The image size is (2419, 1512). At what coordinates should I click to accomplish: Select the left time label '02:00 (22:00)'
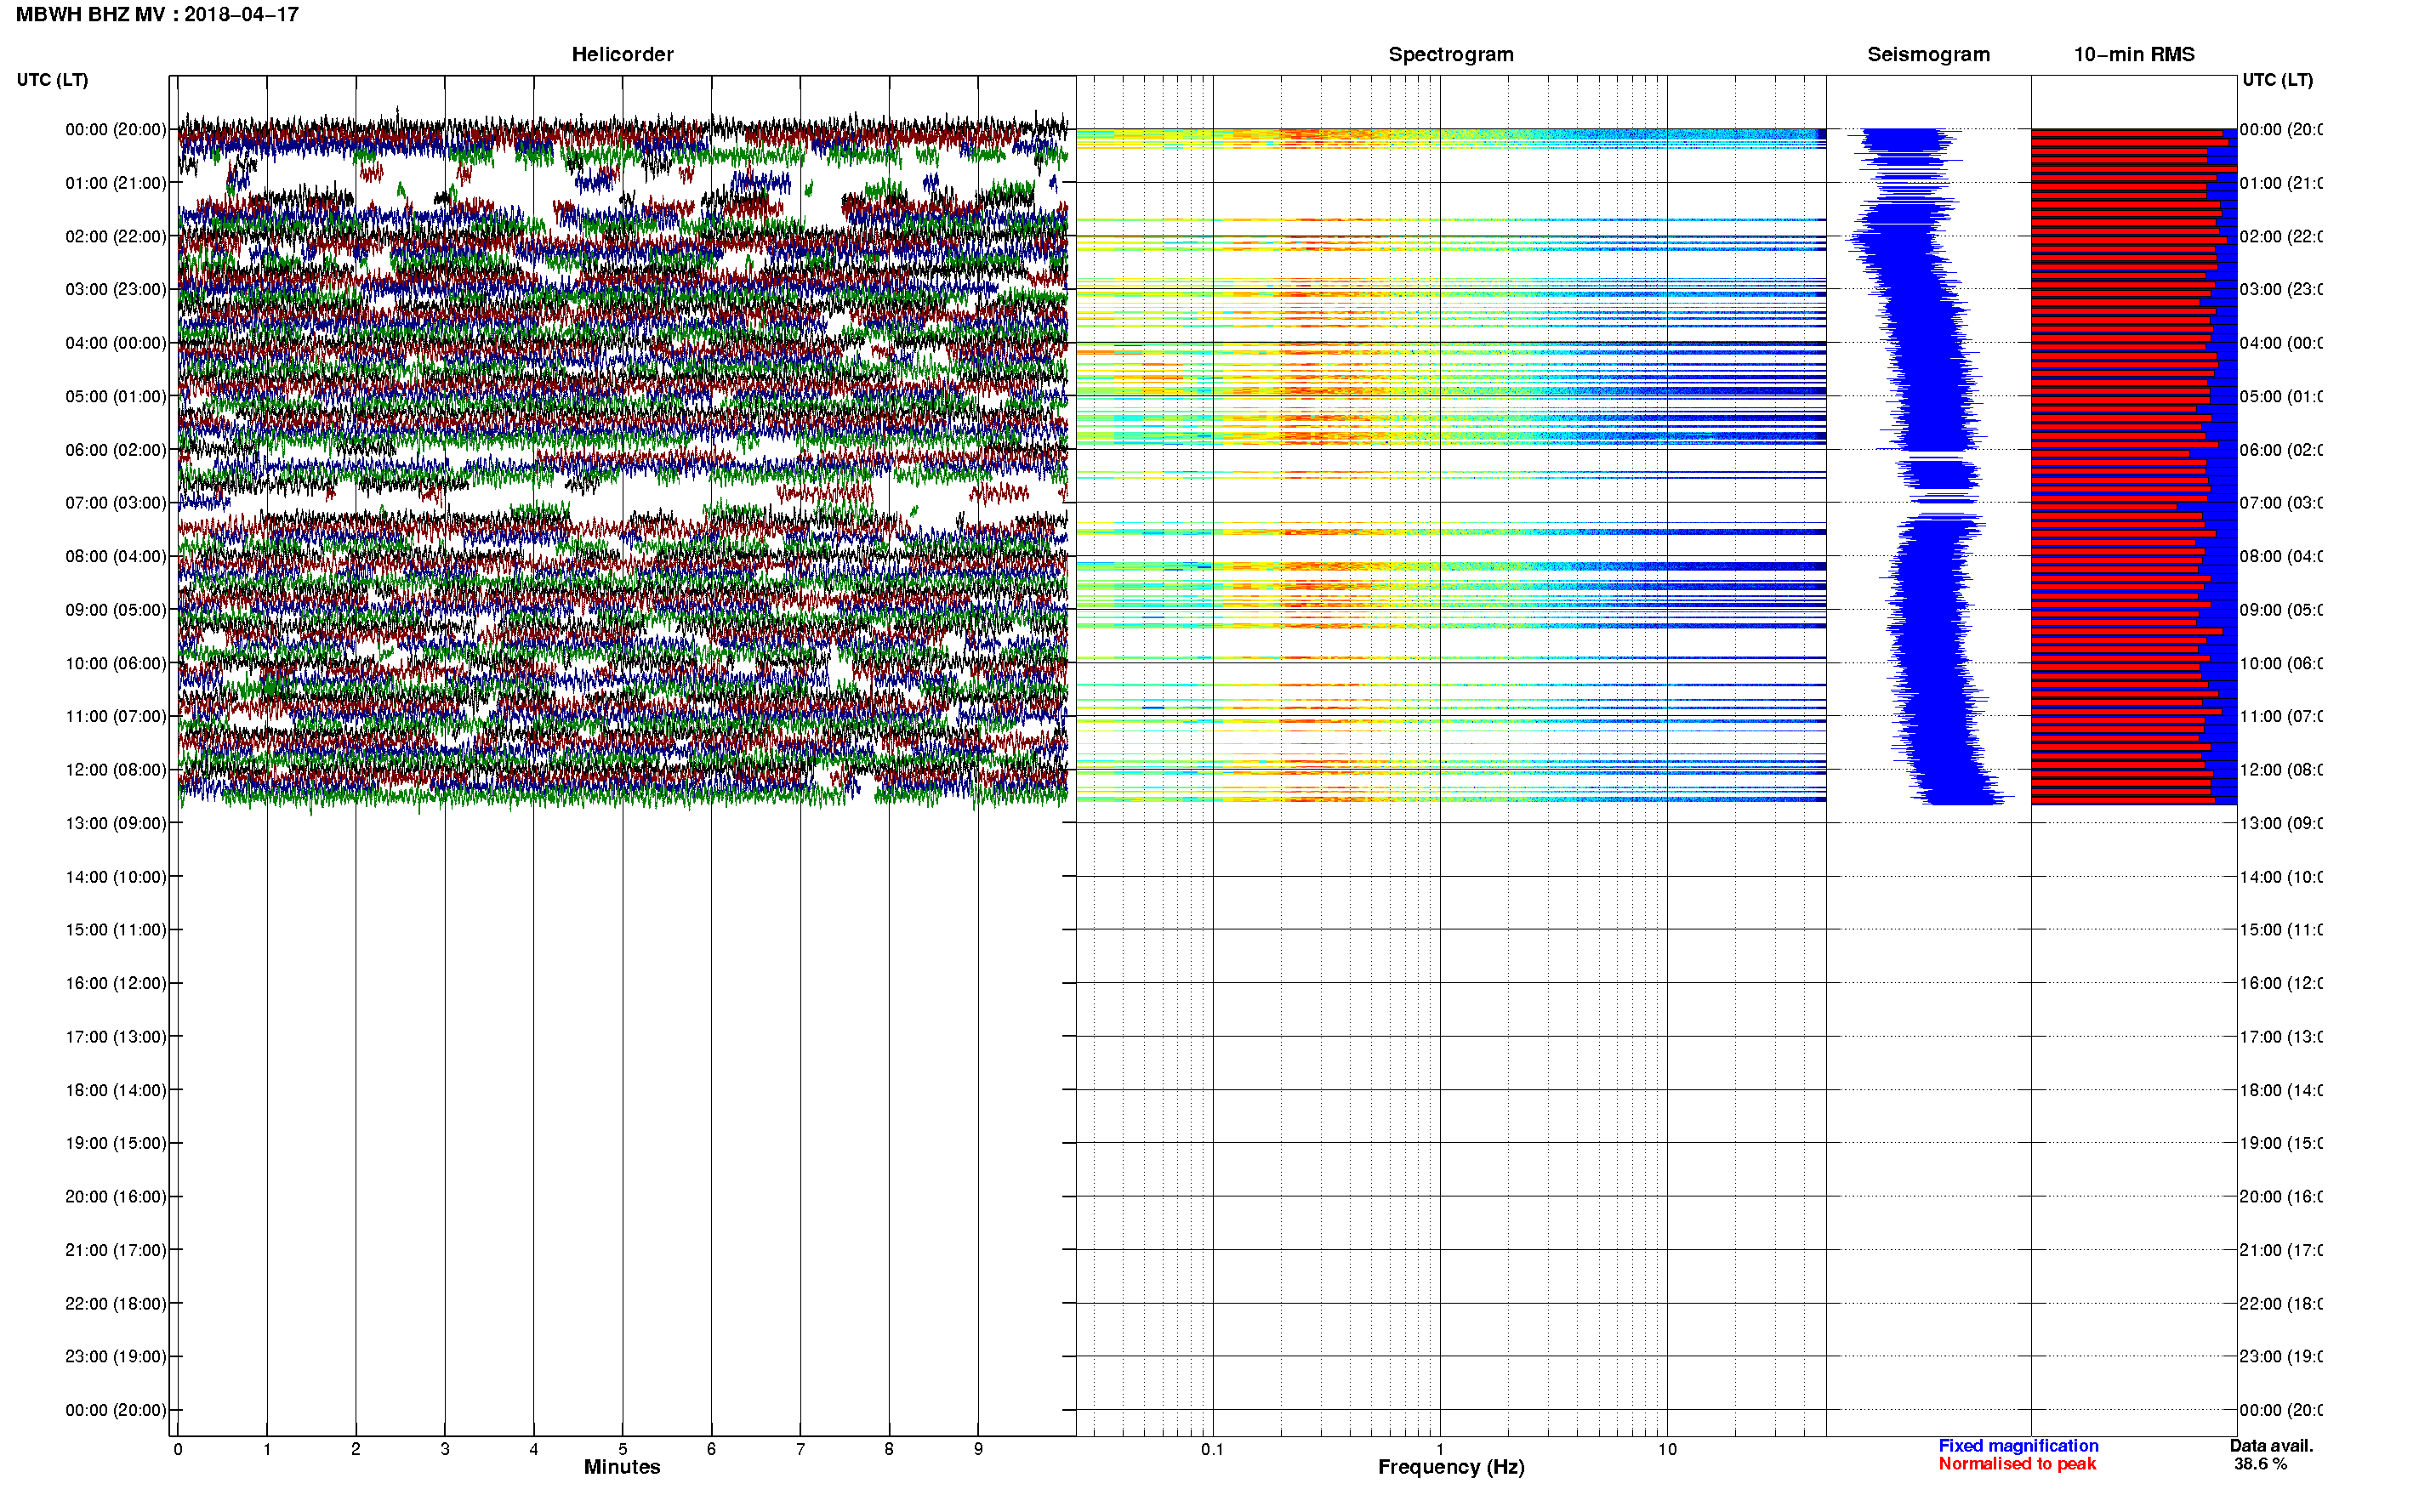(x=116, y=237)
